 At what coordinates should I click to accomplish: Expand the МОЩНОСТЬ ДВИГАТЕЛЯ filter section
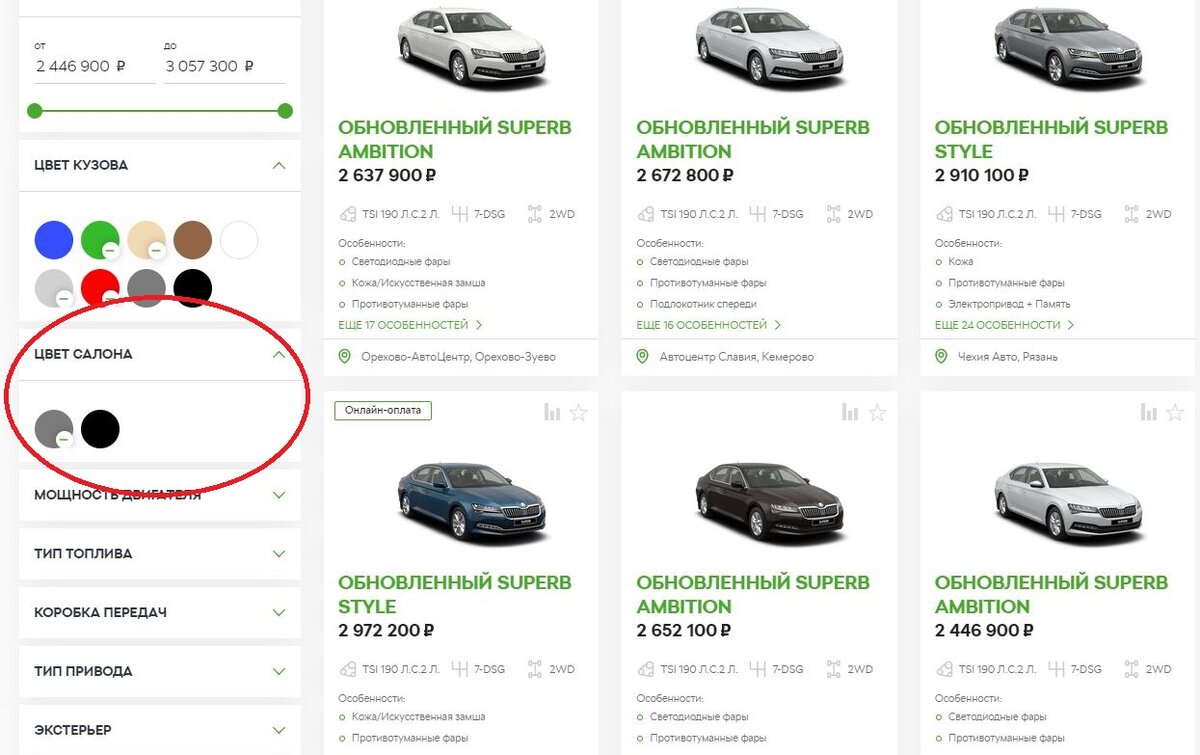pyautogui.click(x=160, y=494)
